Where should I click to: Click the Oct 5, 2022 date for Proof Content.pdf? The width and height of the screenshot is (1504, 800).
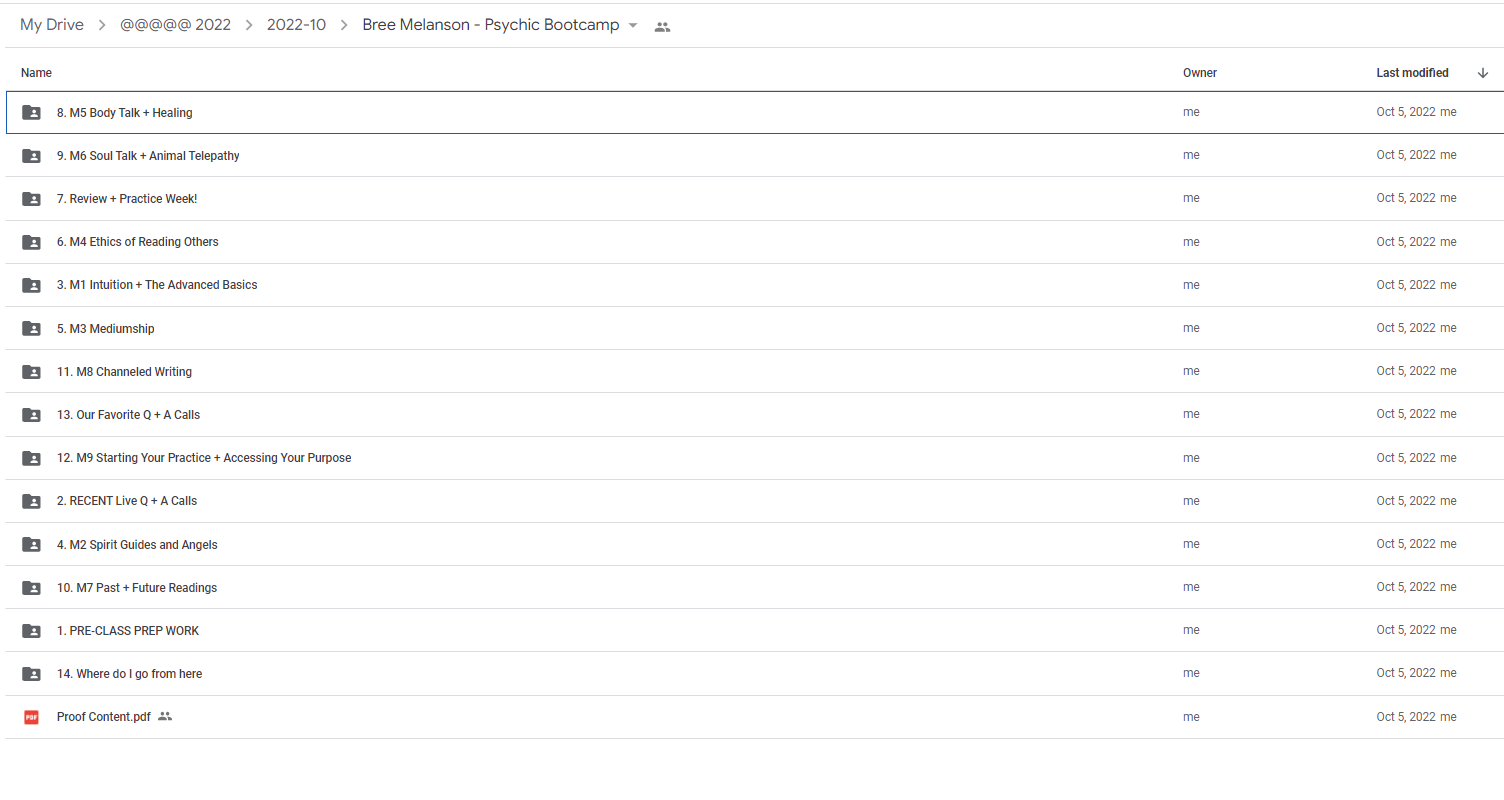[x=1406, y=717]
